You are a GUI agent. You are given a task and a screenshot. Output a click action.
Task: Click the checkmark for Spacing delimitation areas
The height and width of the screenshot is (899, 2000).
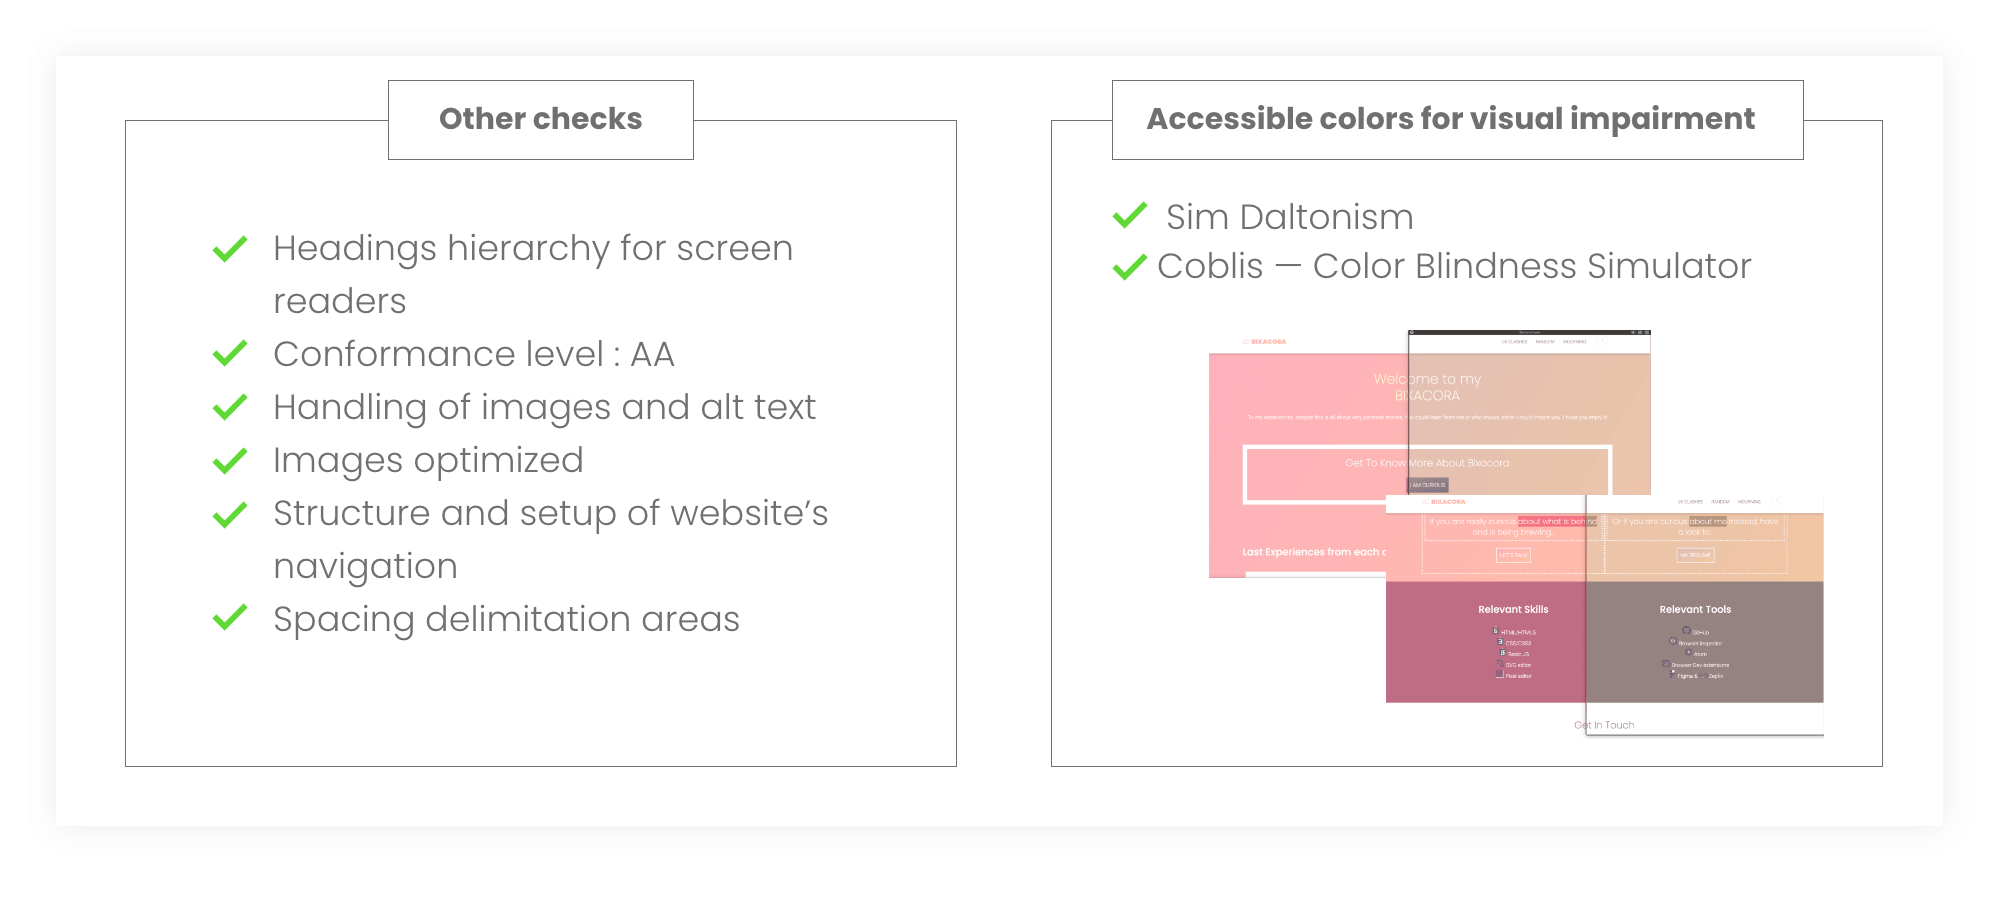(230, 618)
